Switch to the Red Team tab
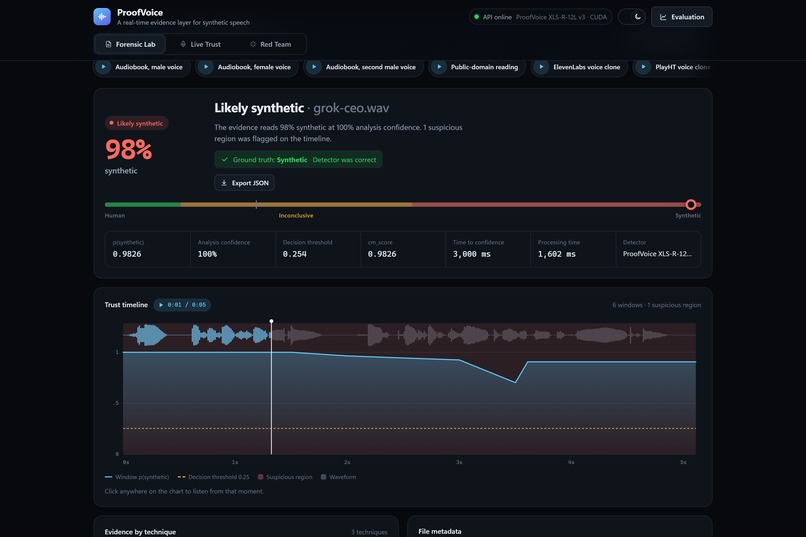The image size is (806, 537). (x=270, y=44)
